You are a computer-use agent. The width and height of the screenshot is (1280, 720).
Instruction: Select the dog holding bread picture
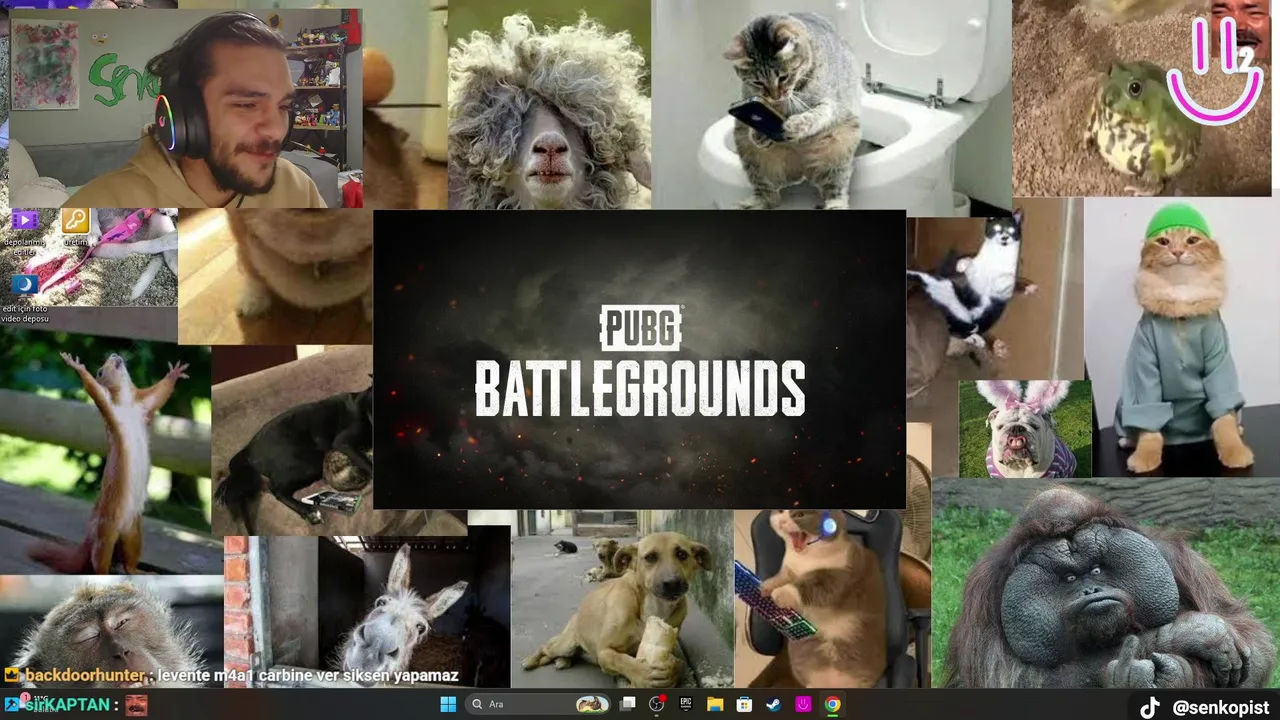(x=622, y=598)
